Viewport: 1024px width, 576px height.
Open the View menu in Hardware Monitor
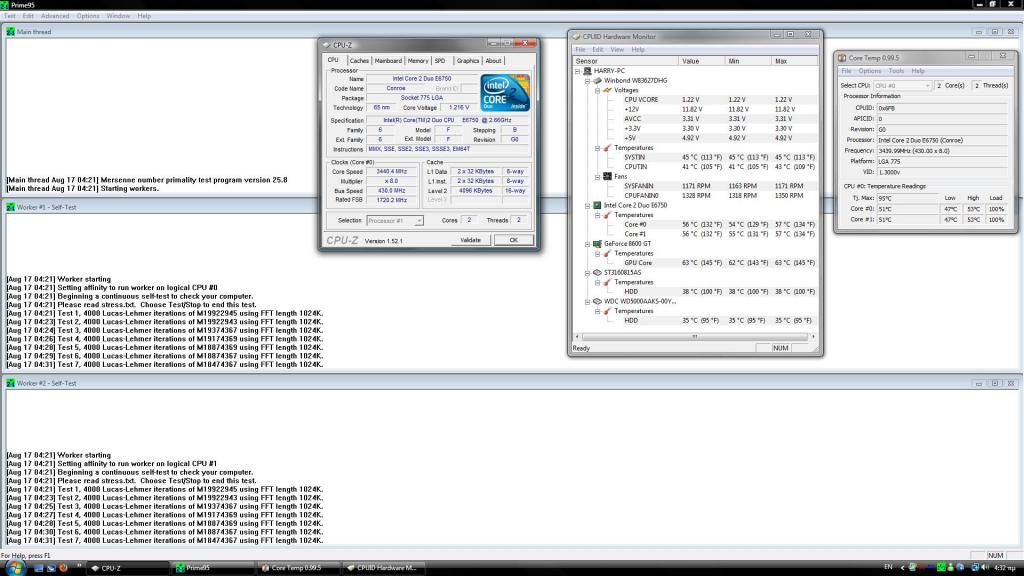(617, 49)
